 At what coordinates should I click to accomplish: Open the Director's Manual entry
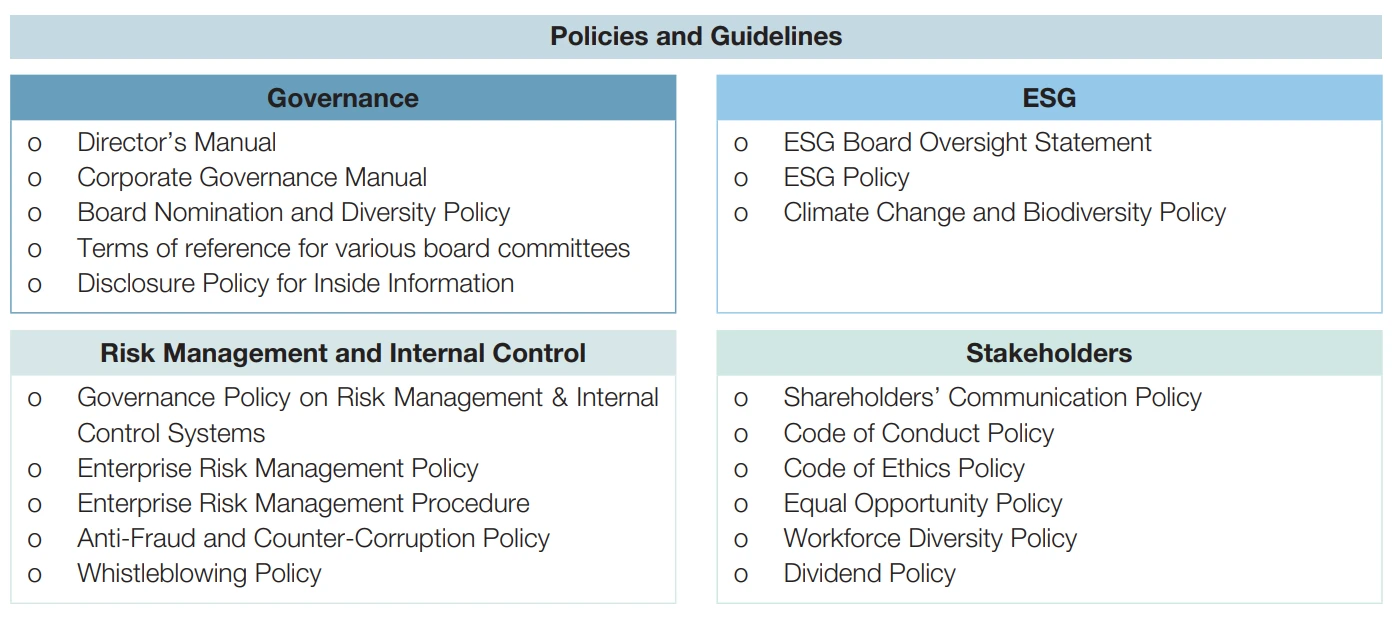(177, 143)
